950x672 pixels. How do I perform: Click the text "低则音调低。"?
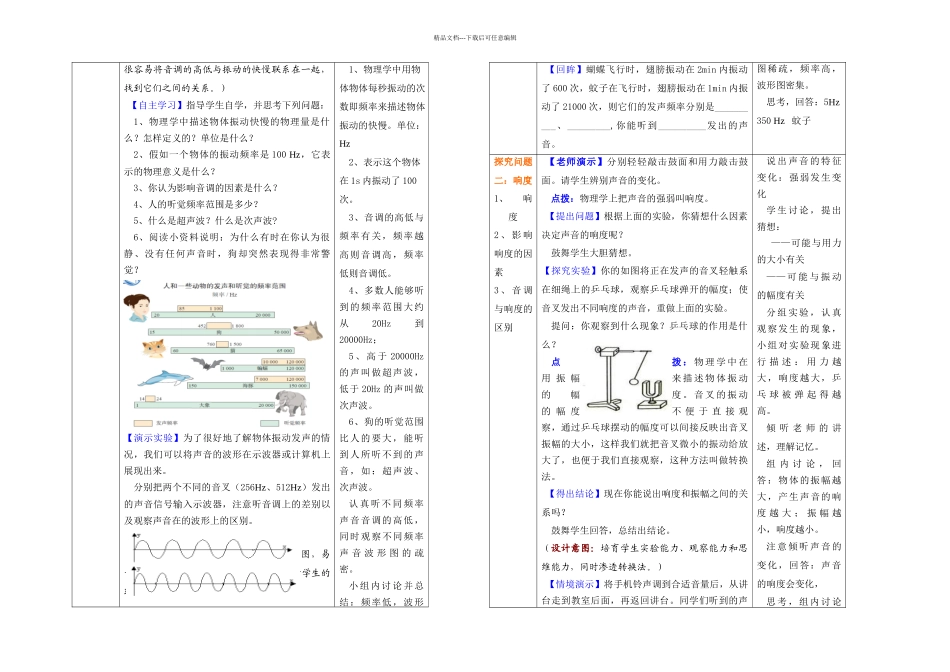point(367,273)
